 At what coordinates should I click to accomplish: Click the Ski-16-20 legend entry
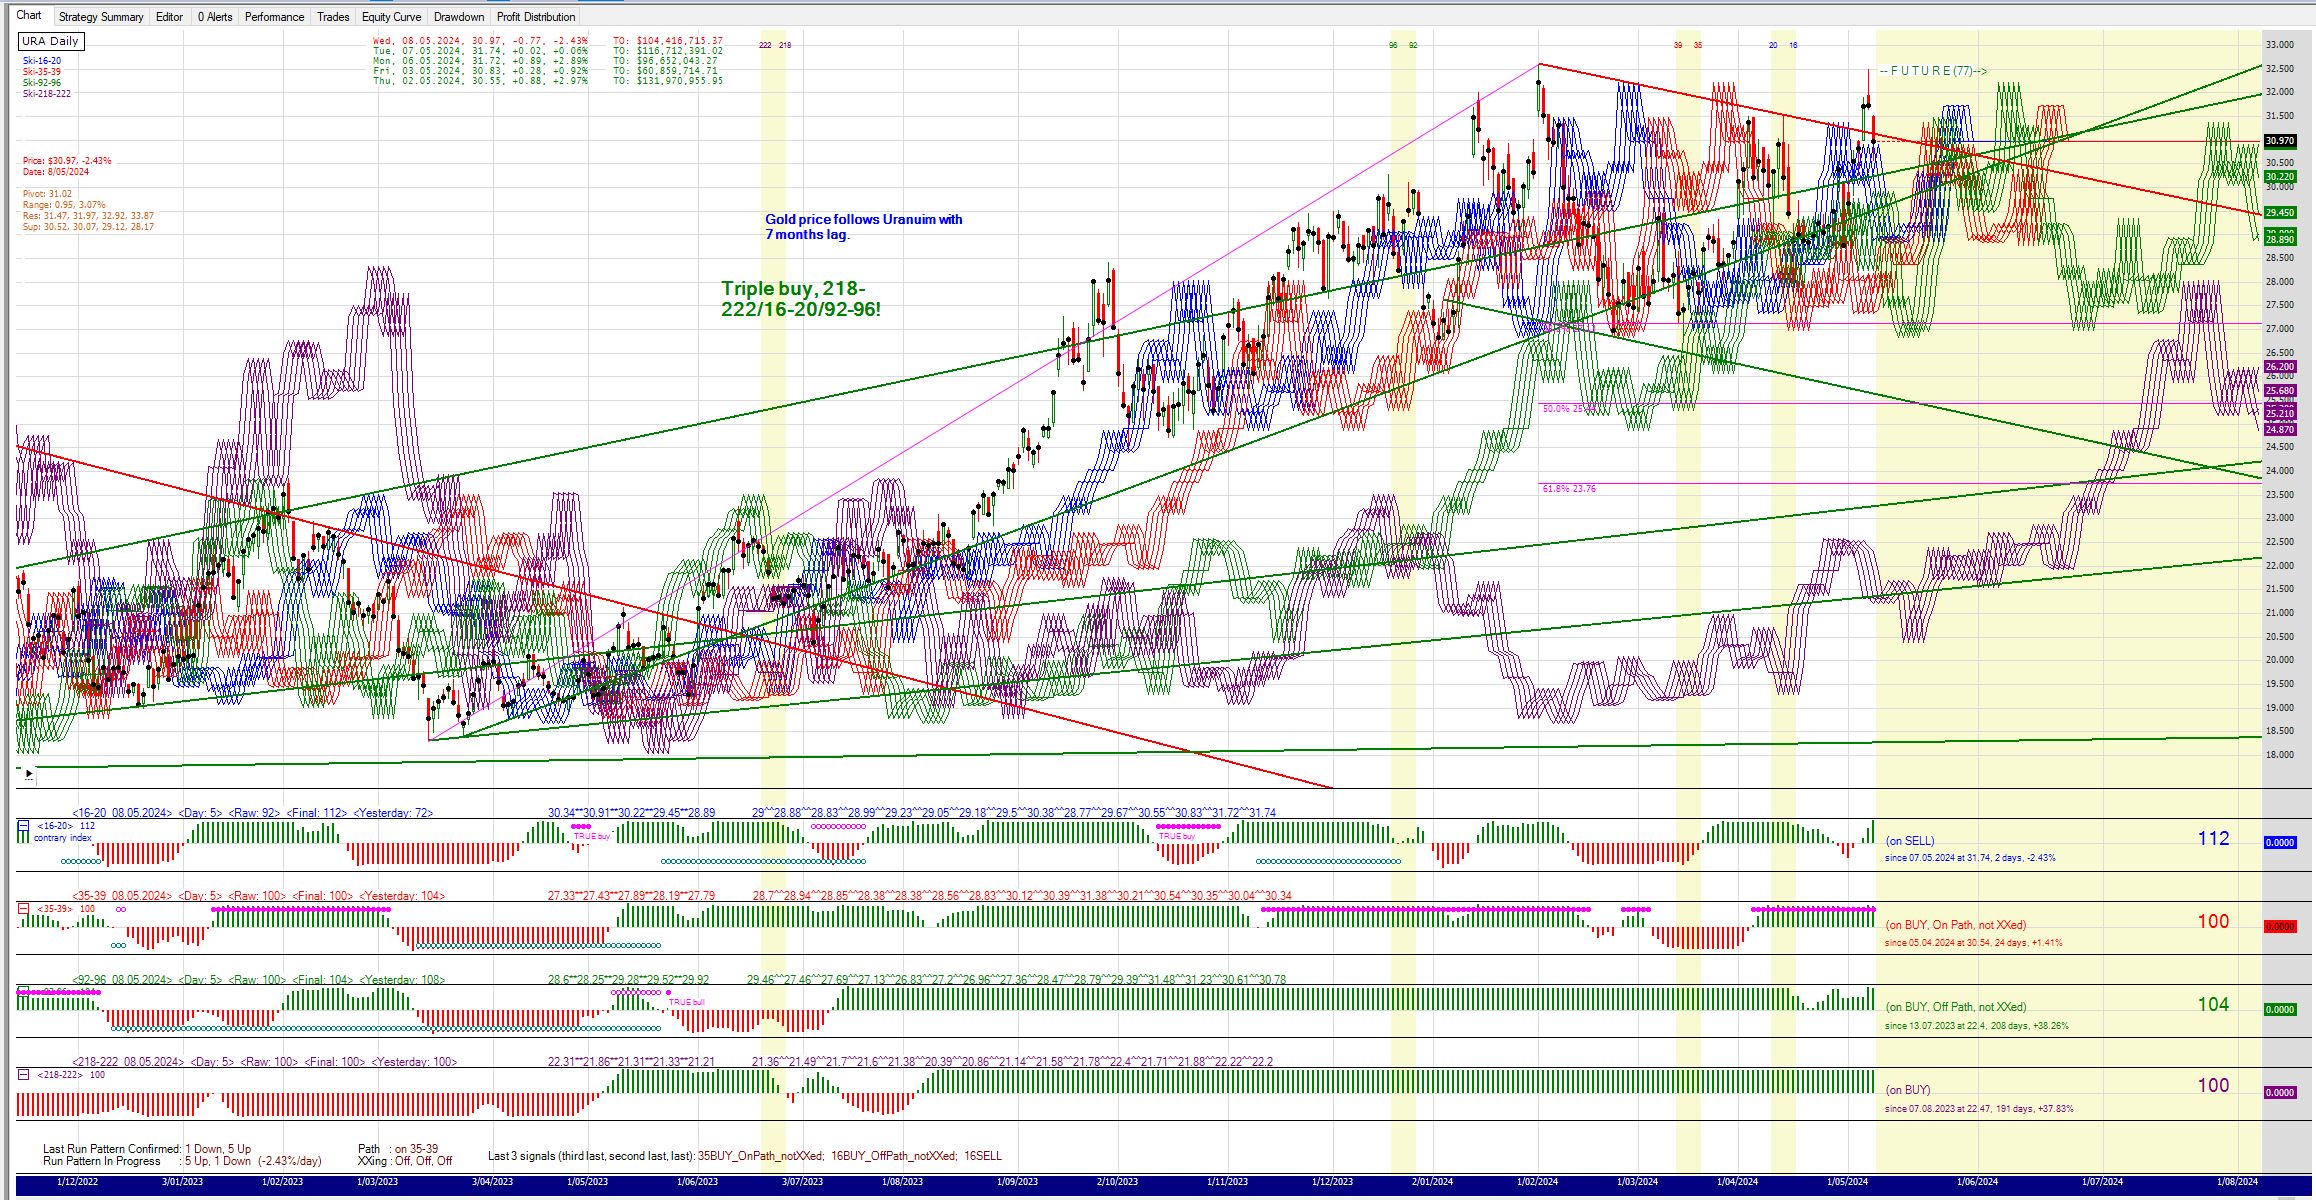(x=42, y=61)
